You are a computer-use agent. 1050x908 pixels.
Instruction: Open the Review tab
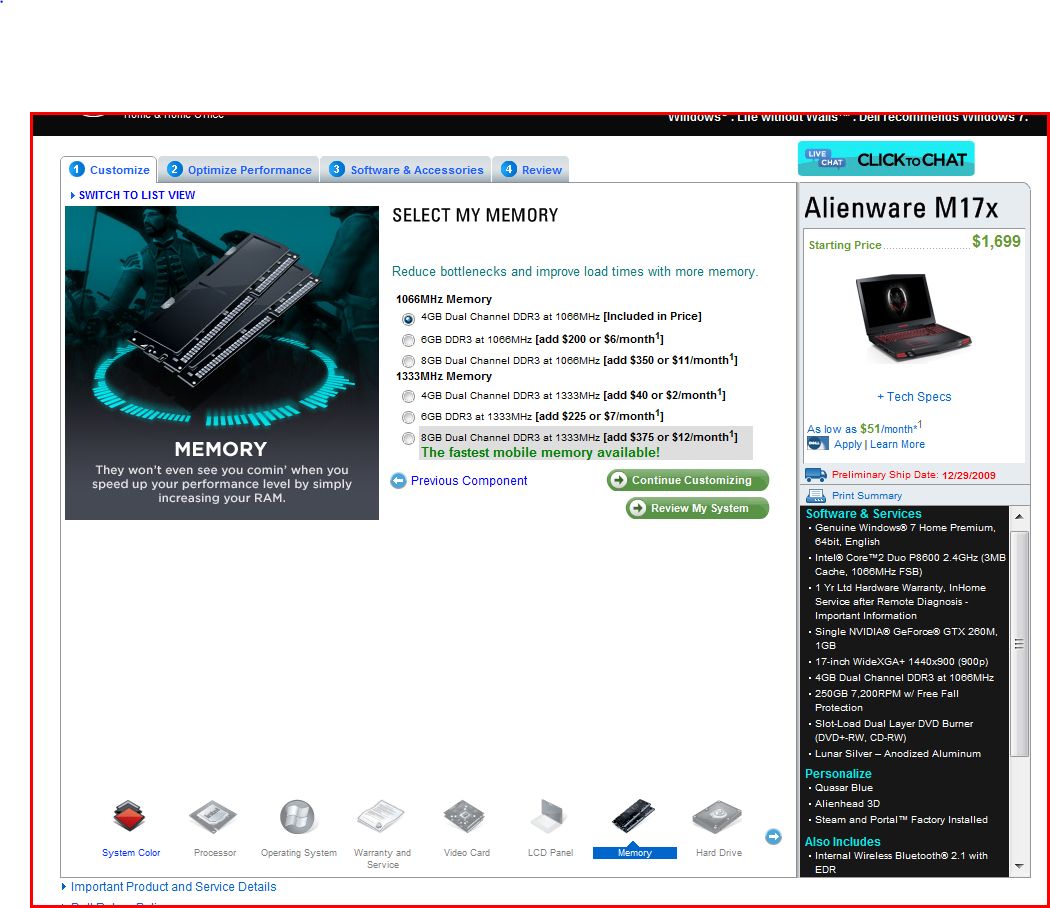[532, 170]
